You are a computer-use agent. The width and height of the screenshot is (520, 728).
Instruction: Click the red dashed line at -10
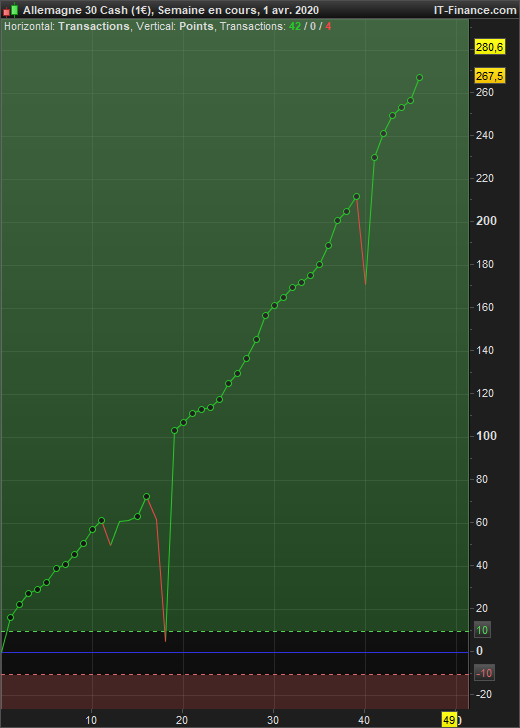pyautogui.click(x=234, y=674)
